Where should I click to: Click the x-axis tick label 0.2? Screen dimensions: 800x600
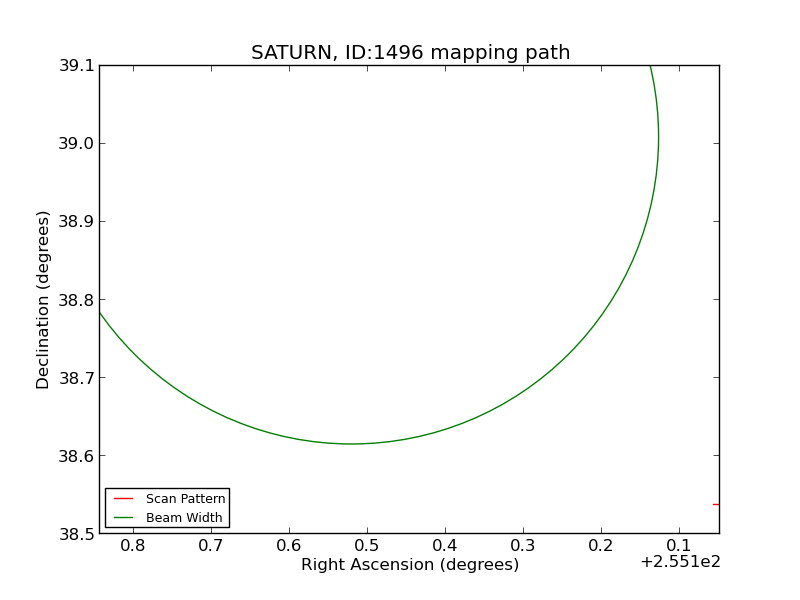pos(601,546)
